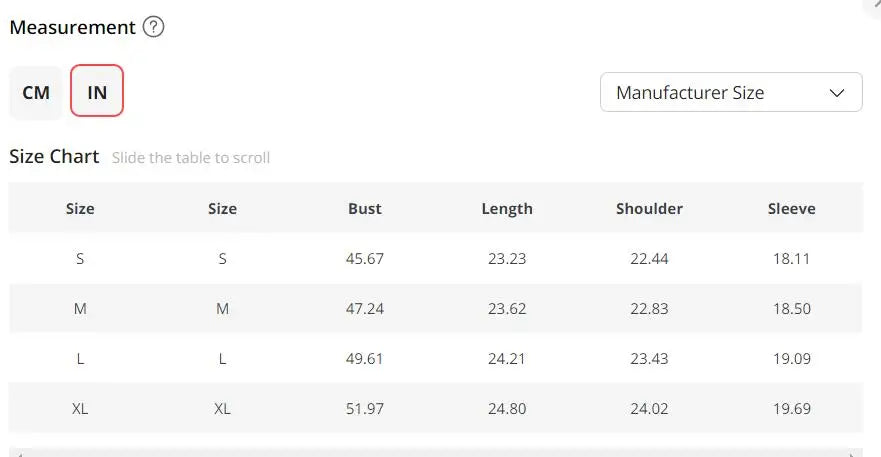Click the Length column header
Image resolution: width=881 pixels, height=457 pixels.
coord(507,209)
